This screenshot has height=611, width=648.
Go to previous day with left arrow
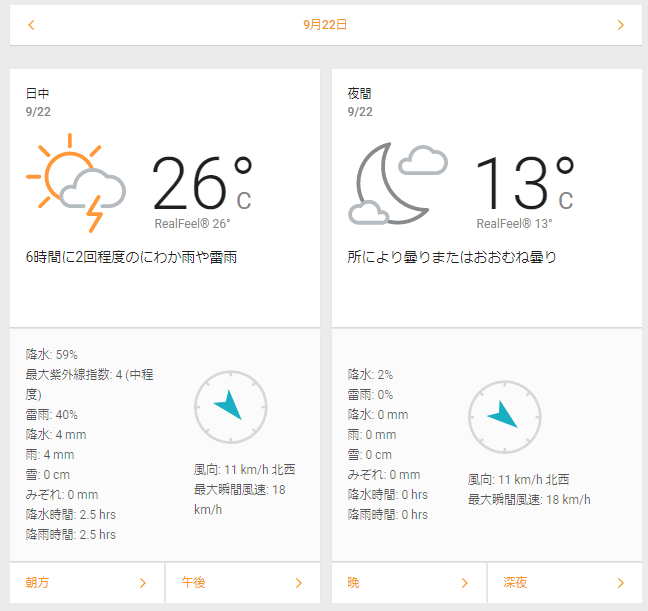coord(31,25)
